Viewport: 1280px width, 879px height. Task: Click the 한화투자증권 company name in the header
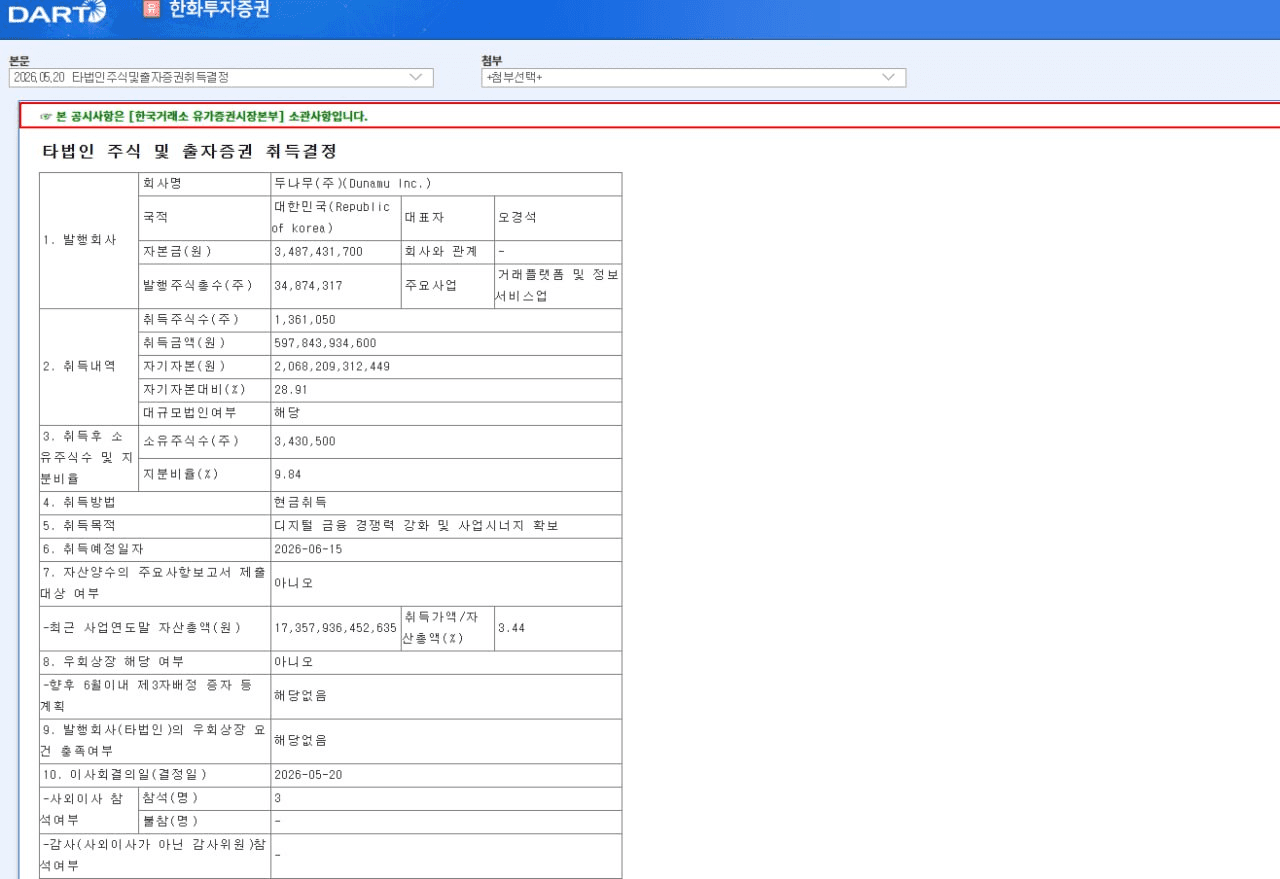point(219,10)
